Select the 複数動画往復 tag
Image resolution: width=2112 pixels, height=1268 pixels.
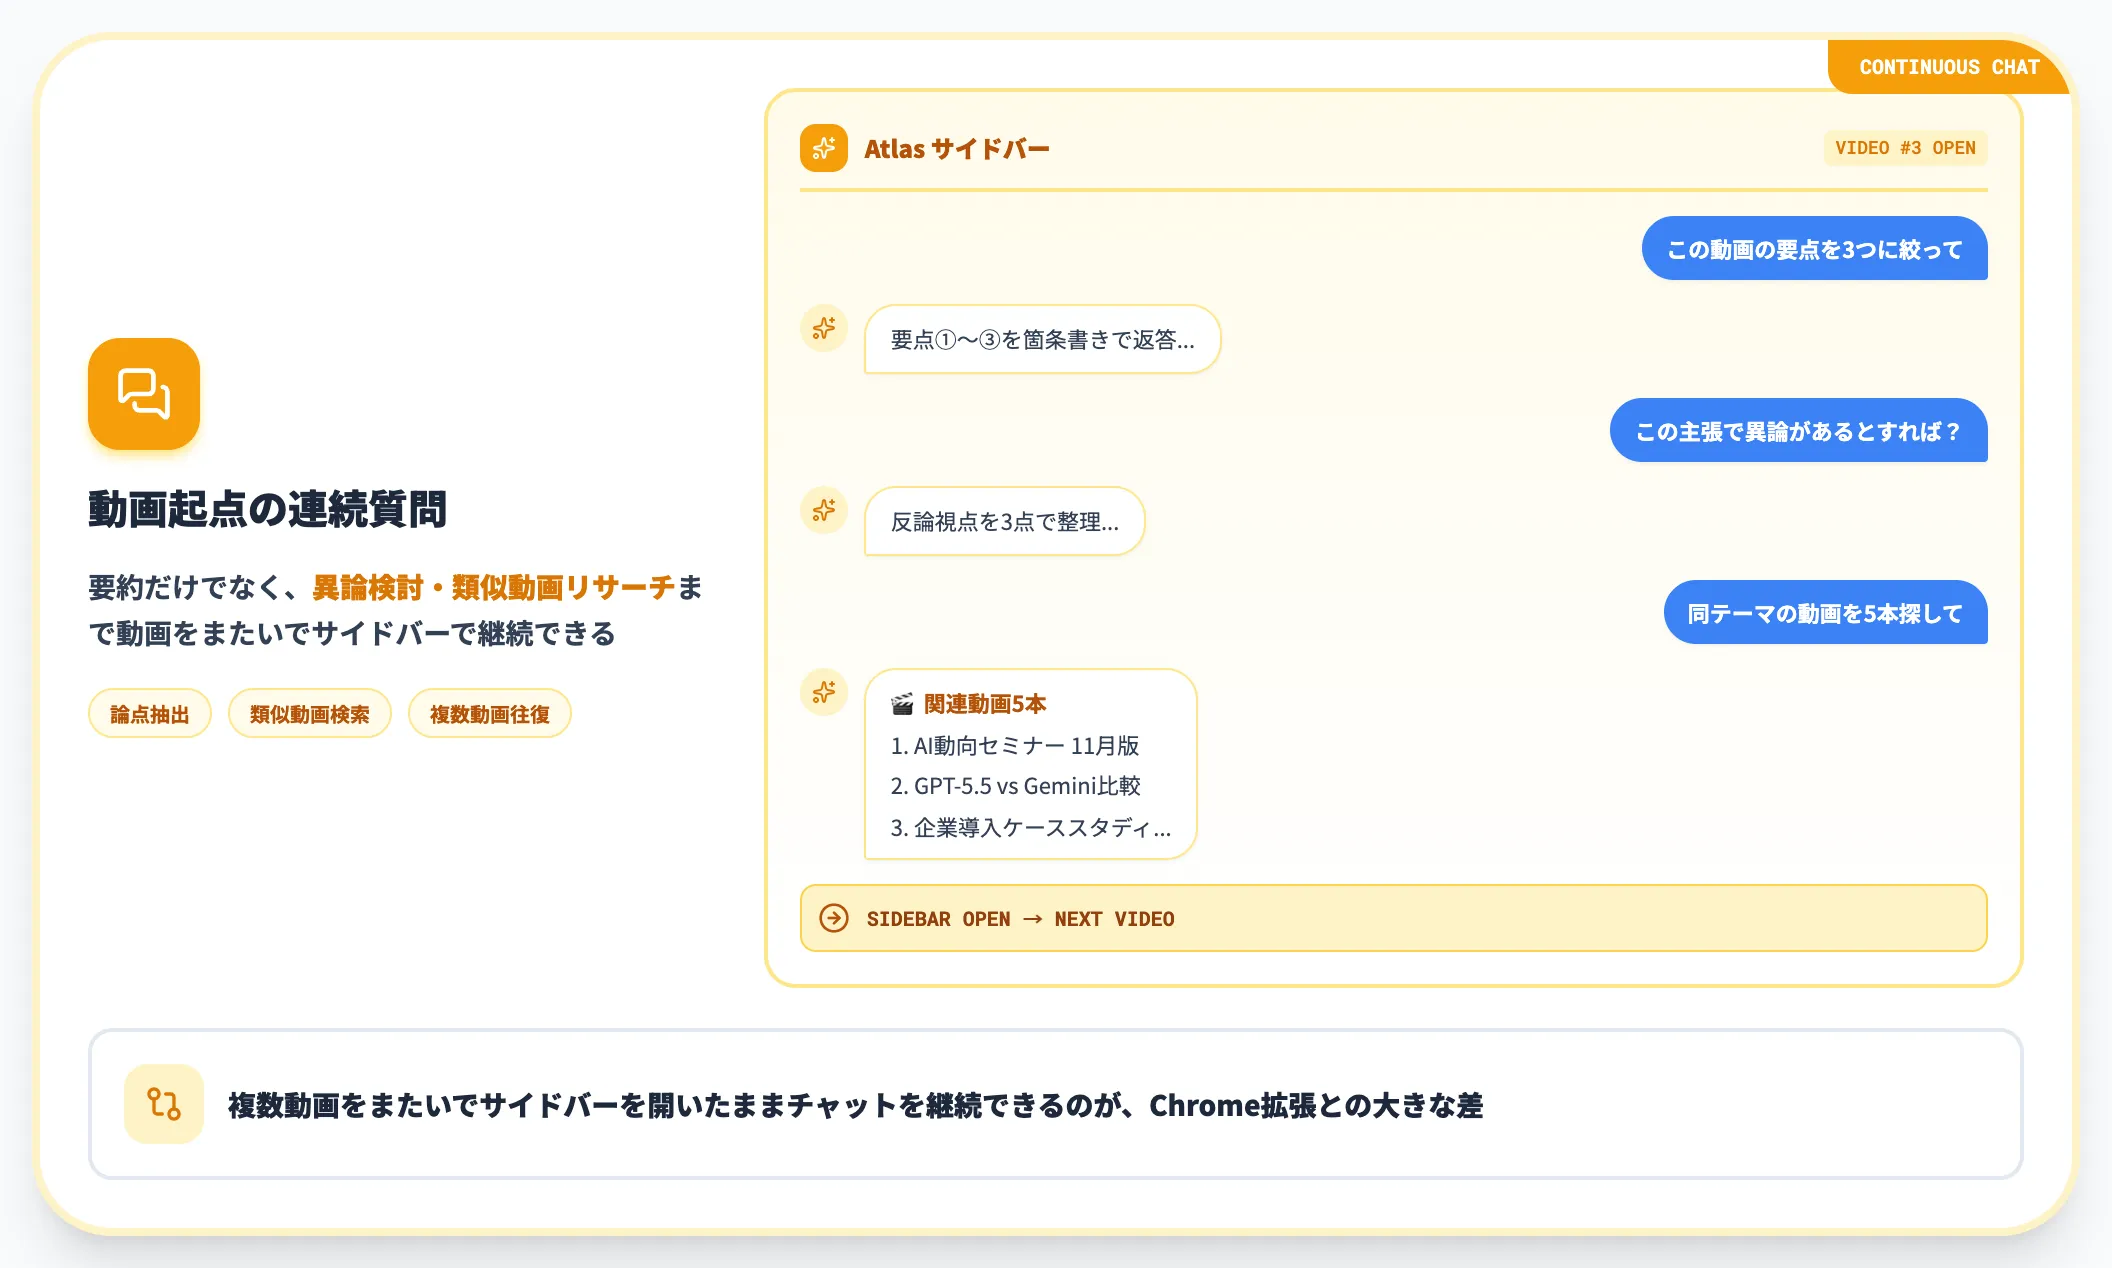pos(490,714)
